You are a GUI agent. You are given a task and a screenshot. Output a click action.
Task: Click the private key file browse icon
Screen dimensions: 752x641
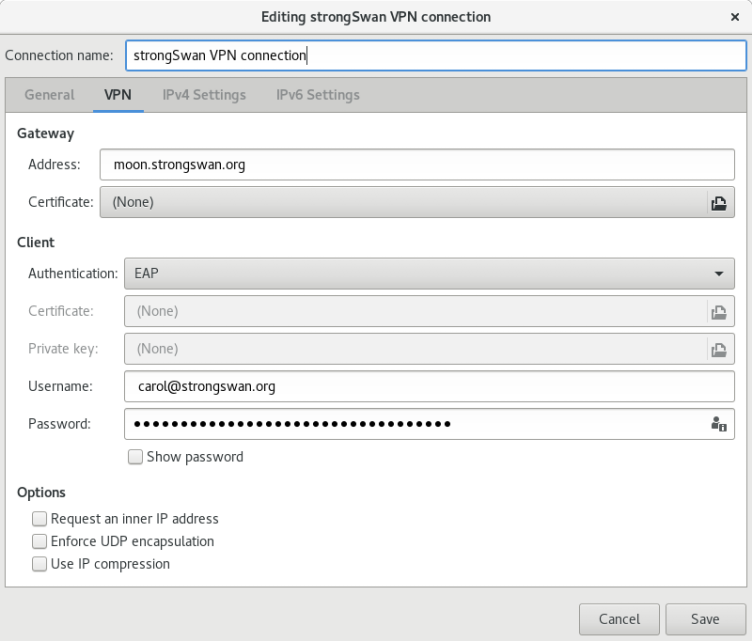point(718,349)
